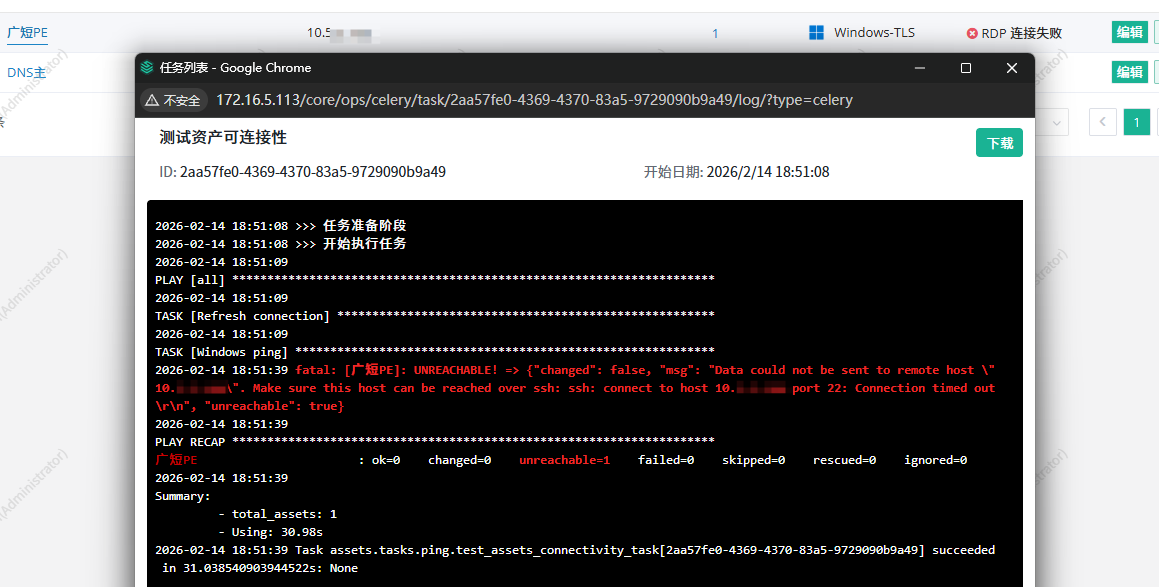Click the Windows-TLS platform label
Image resolution: width=1159 pixels, height=587 pixels.
(x=874, y=33)
